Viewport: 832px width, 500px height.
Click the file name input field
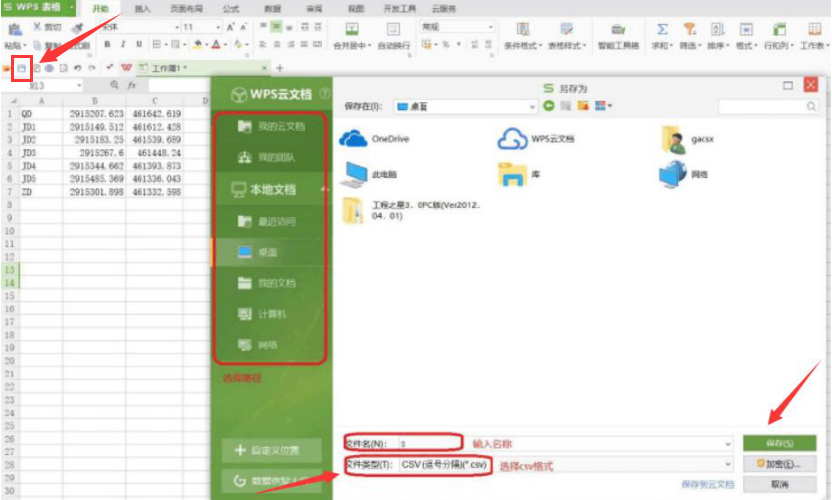[x=566, y=444]
